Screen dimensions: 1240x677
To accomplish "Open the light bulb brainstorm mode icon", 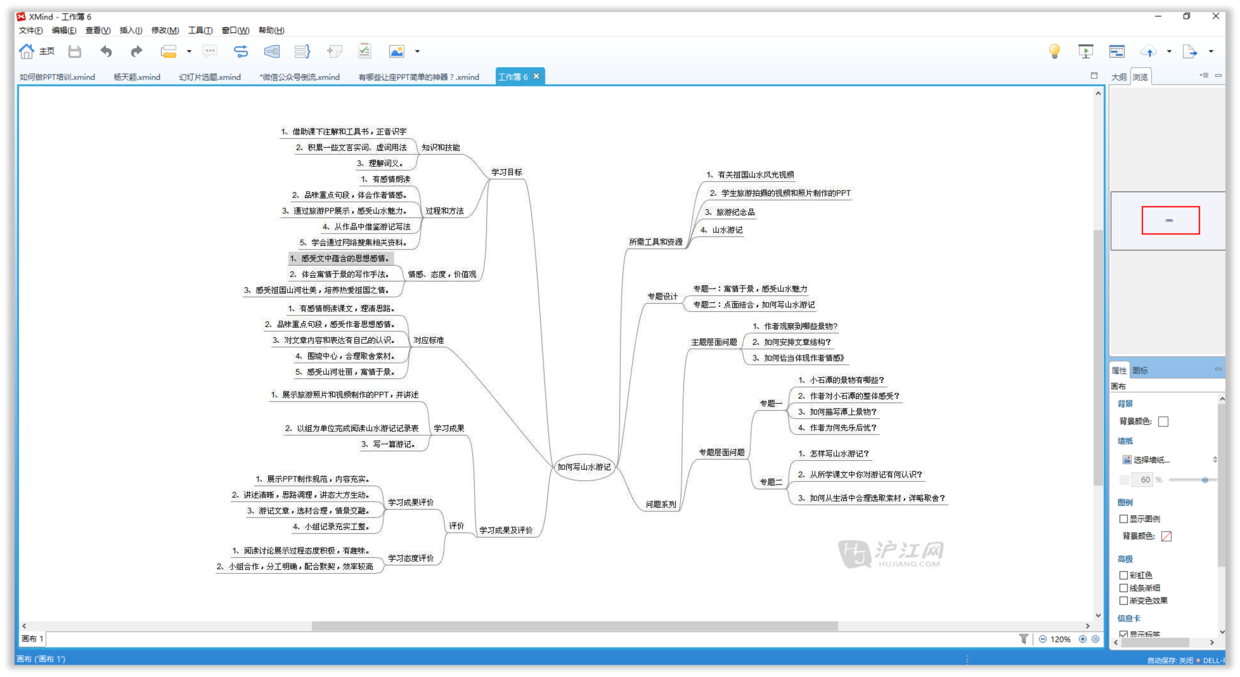I will 1054,51.
